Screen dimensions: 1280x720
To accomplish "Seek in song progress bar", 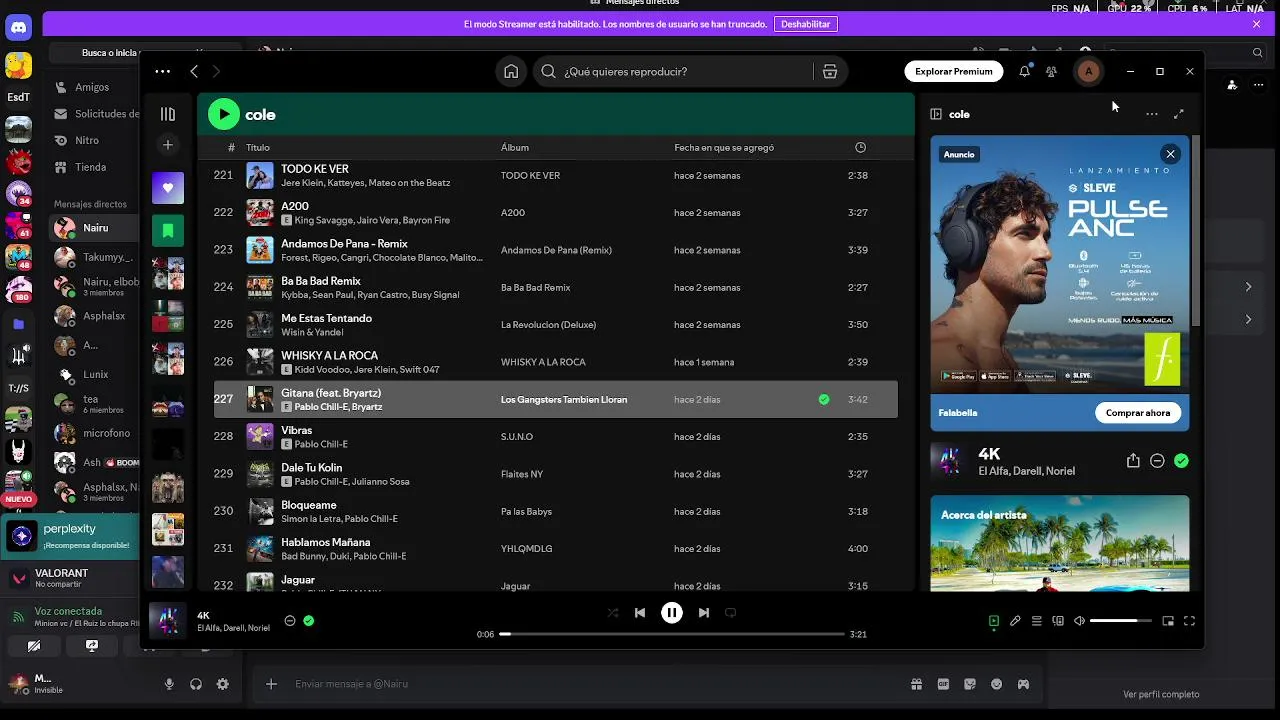I will tap(672, 634).
